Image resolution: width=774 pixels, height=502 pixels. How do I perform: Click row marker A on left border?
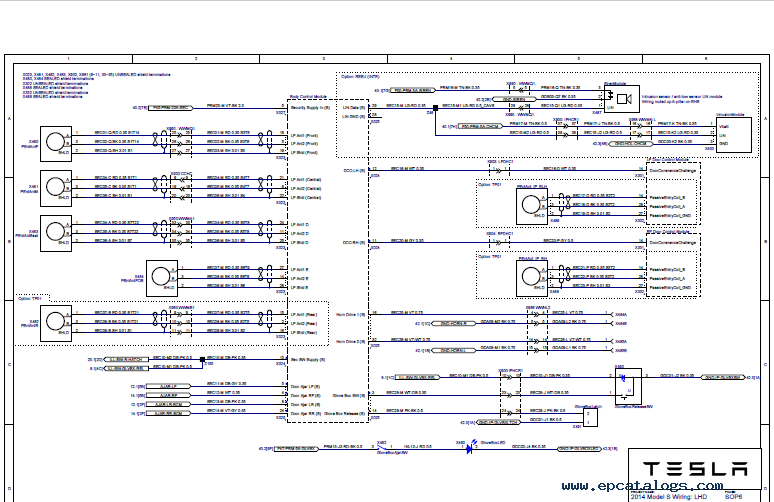(9, 119)
